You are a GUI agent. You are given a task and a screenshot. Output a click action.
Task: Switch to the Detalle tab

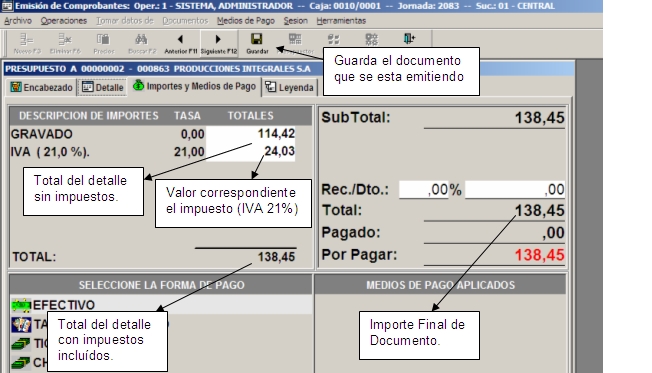(x=102, y=87)
